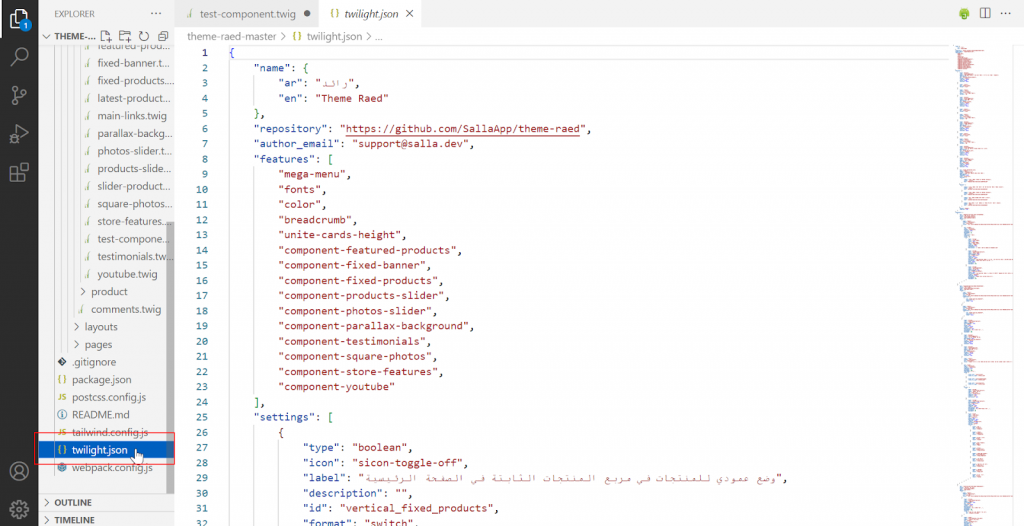Select the twilight.json editor tab

(371, 14)
